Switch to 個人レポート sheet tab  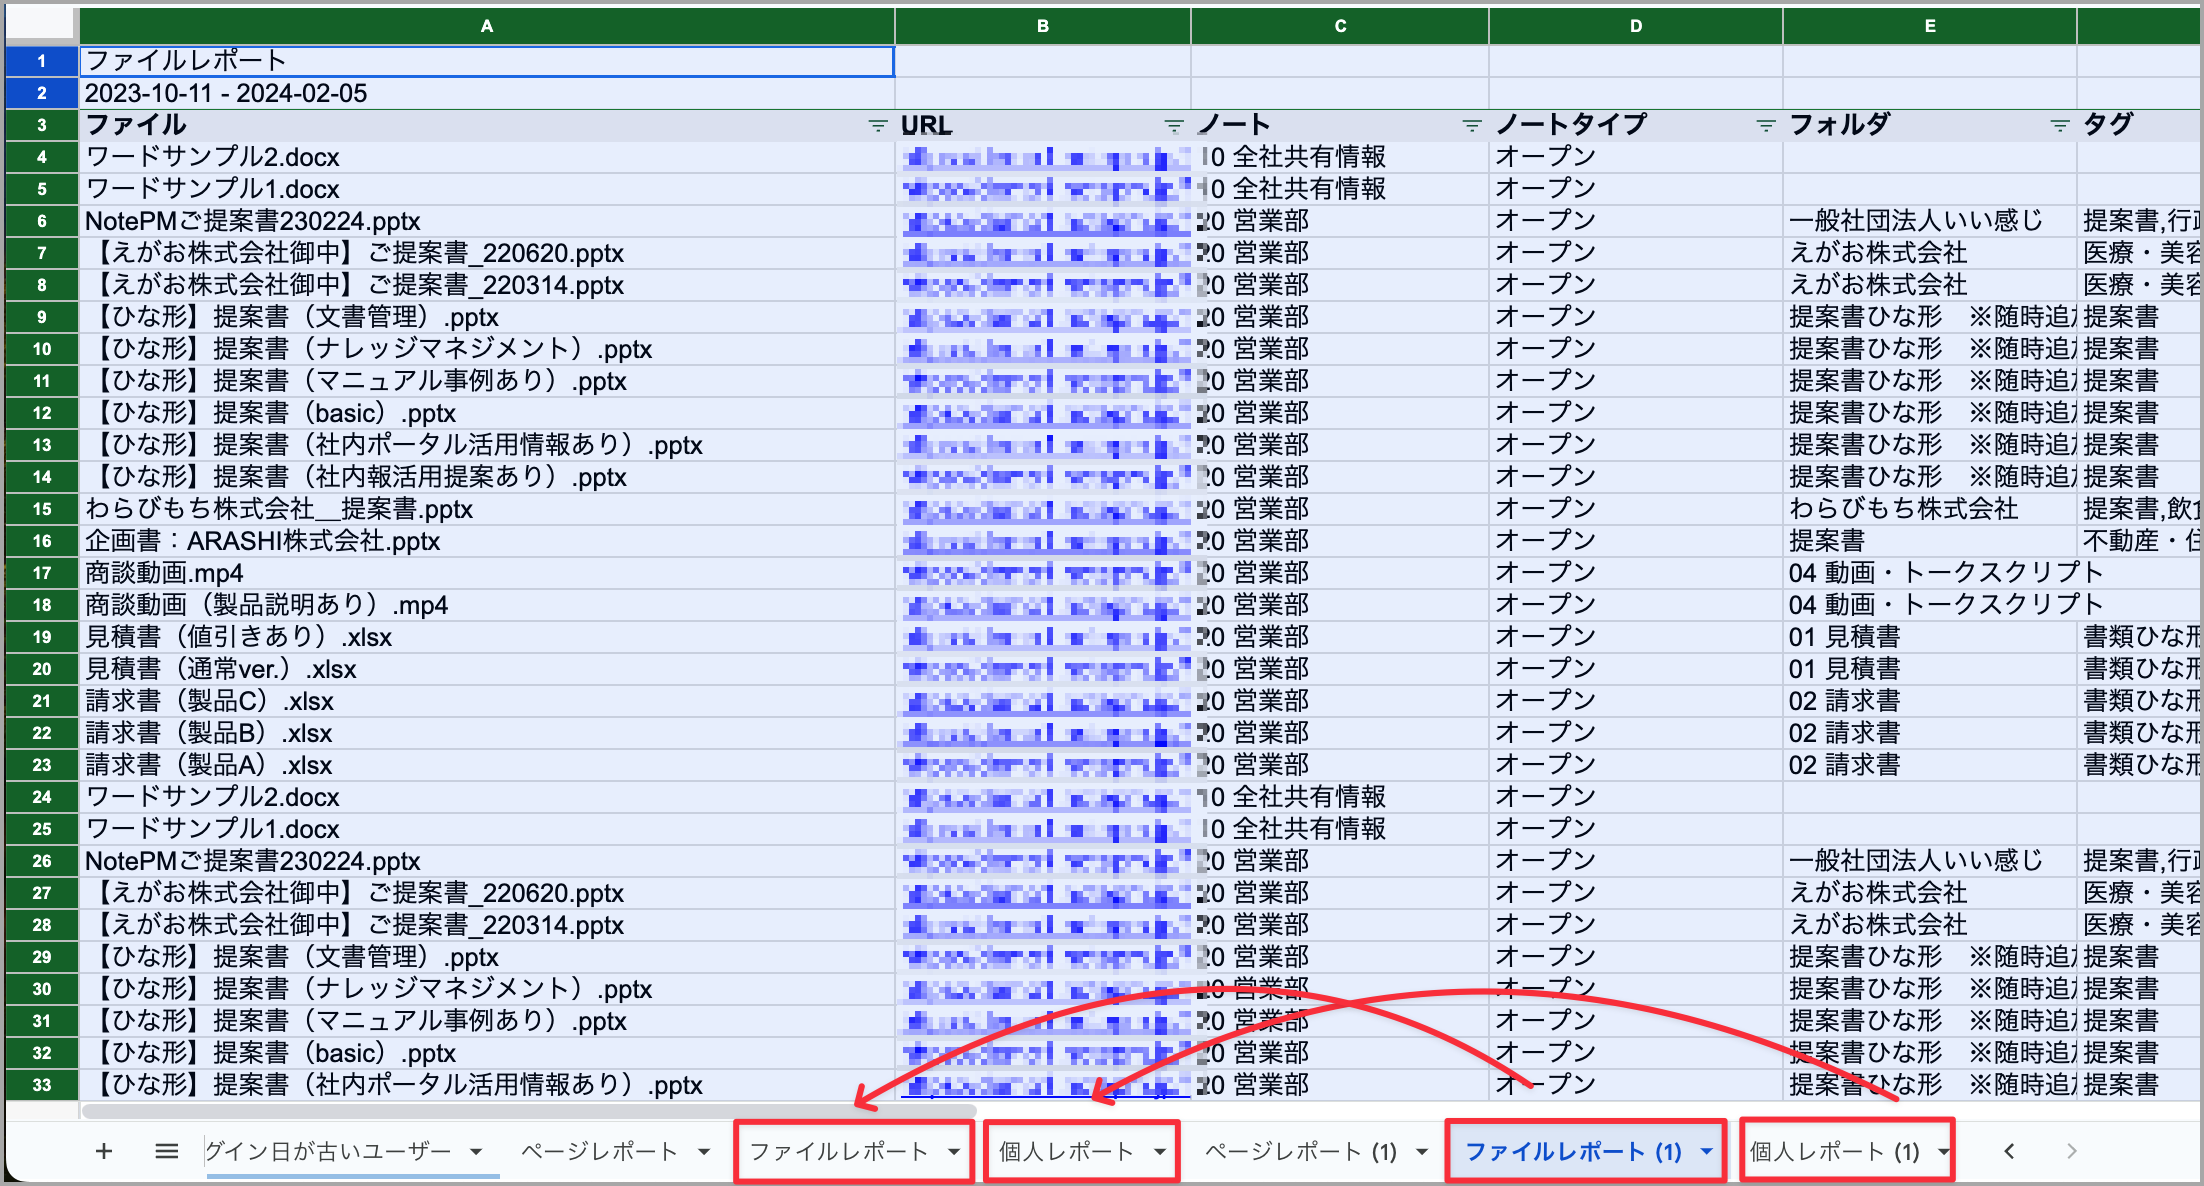pyautogui.click(x=1066, y=1152)
